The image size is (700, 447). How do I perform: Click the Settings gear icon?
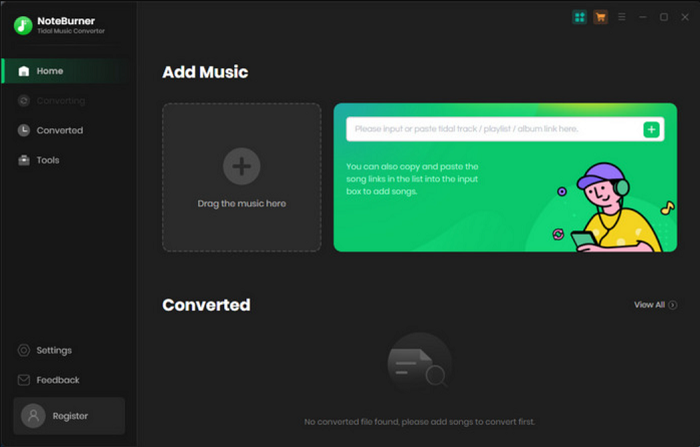coord(24,350)
